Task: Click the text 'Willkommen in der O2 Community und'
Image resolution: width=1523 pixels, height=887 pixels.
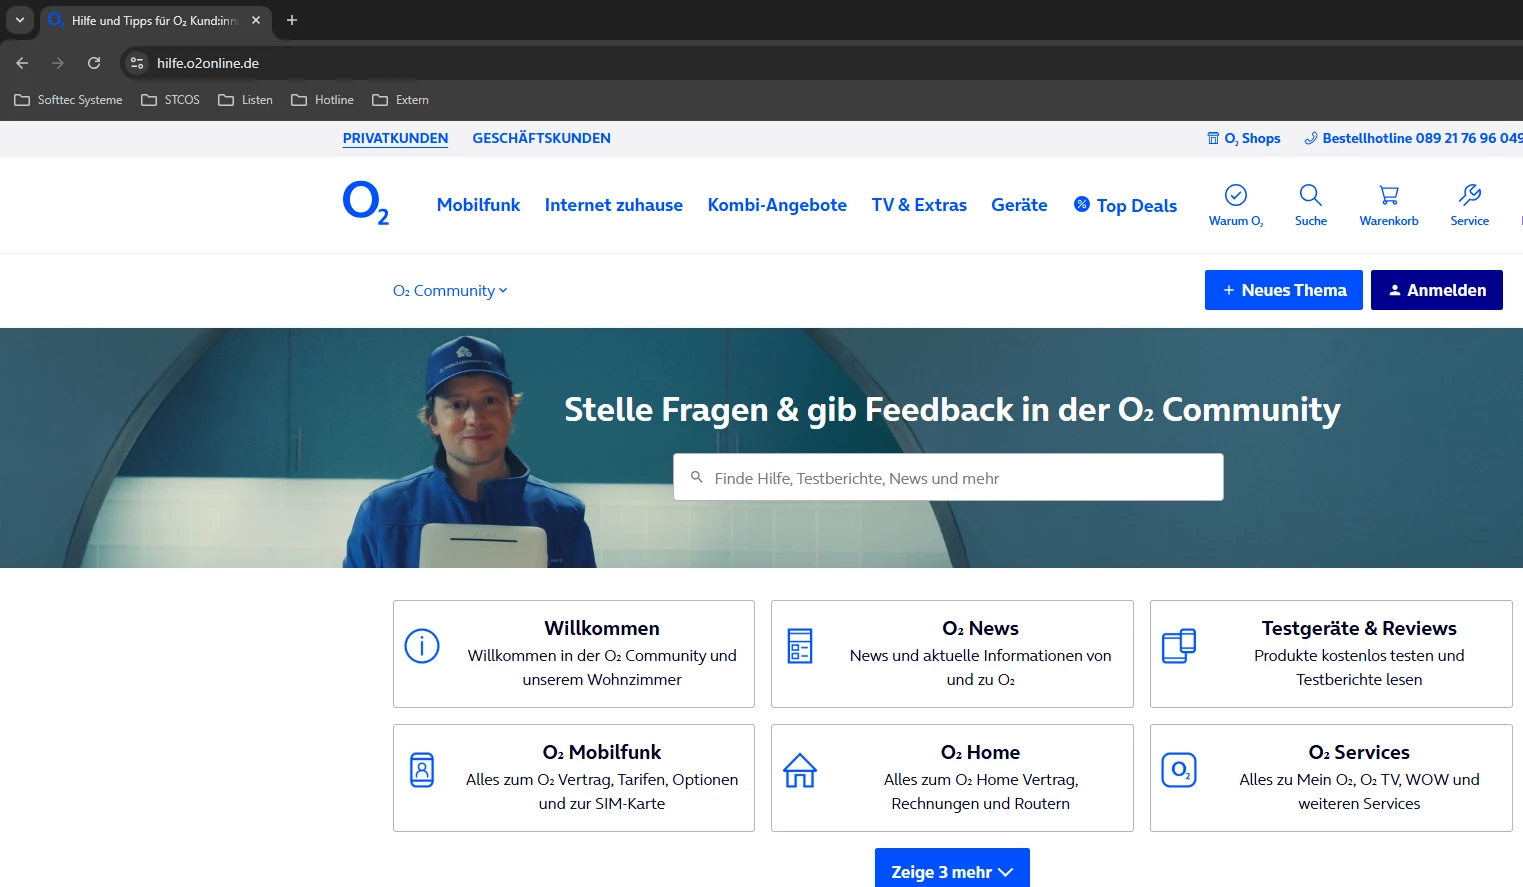Action: [x=602, y=656]
